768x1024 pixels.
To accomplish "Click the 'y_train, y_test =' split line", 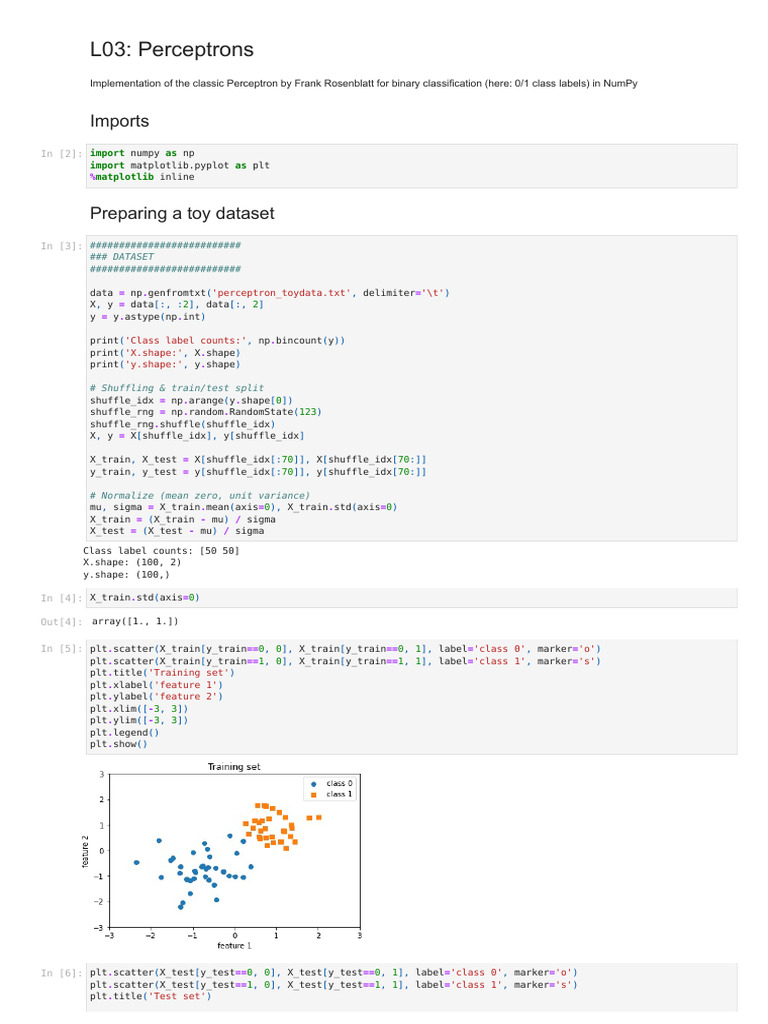I will pyautogui.click(x=258, y=472).
